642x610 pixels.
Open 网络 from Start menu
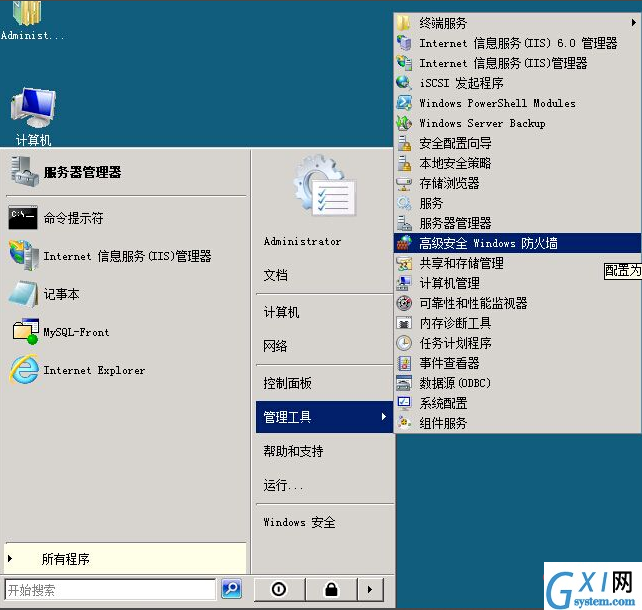[x=275, y=346]
